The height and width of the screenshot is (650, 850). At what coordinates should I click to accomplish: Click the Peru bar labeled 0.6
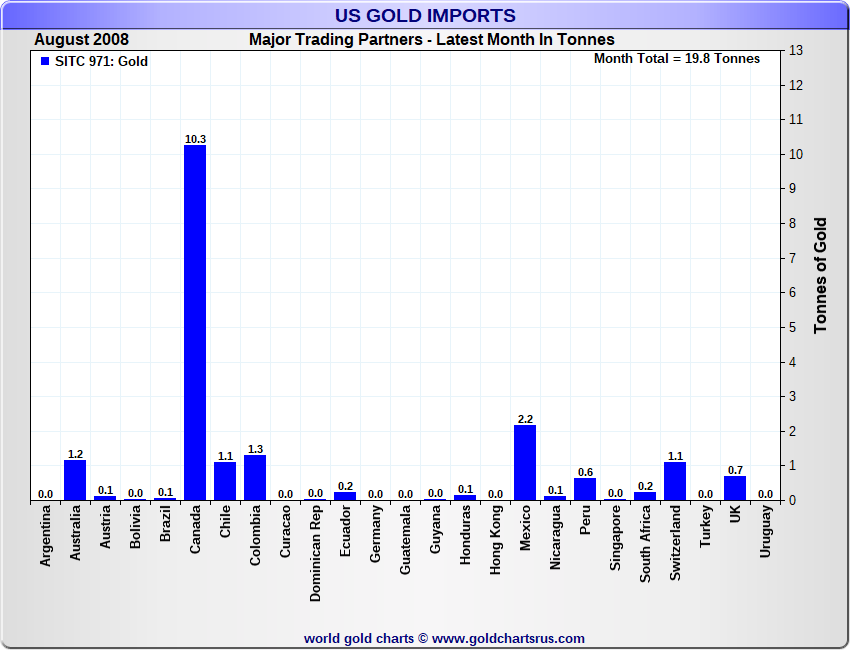(x=585, y=489)
